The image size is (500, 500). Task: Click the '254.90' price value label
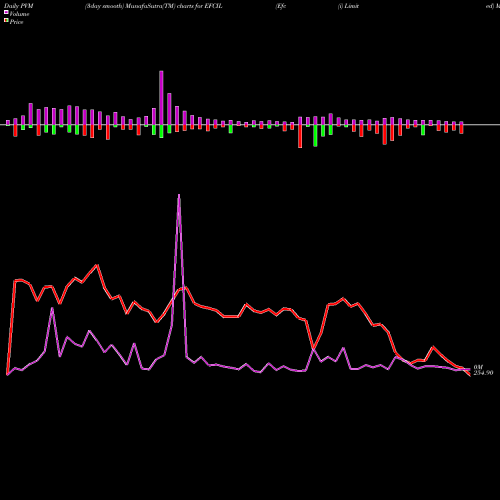pos(483,373)
